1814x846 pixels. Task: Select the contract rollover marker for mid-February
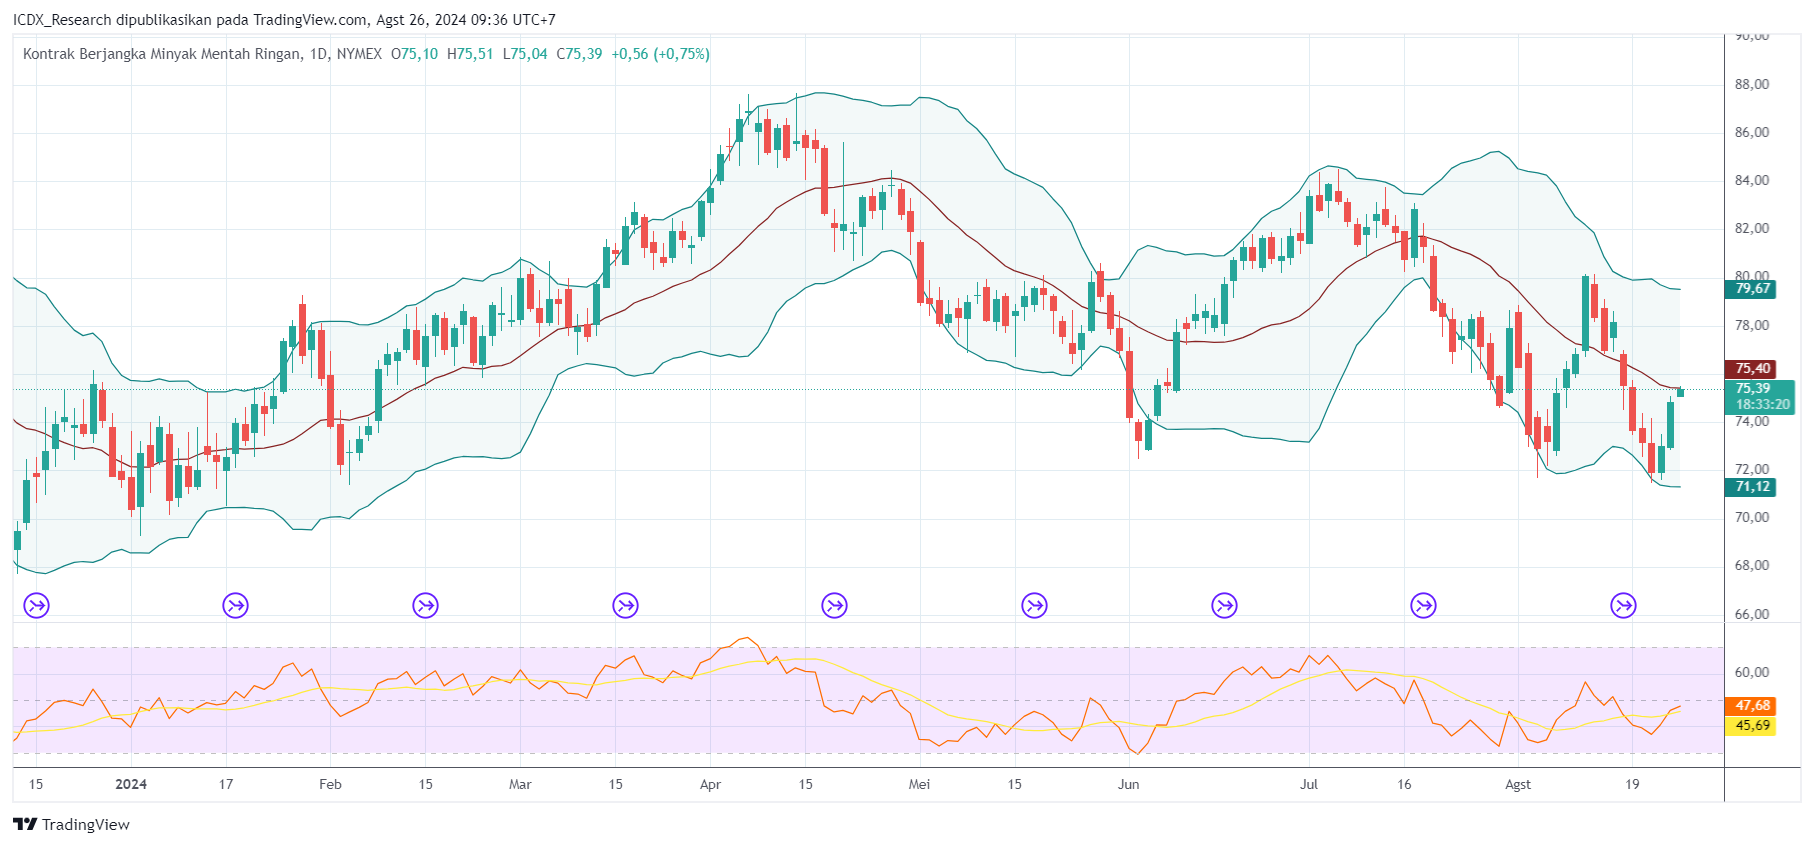[426, 605]
